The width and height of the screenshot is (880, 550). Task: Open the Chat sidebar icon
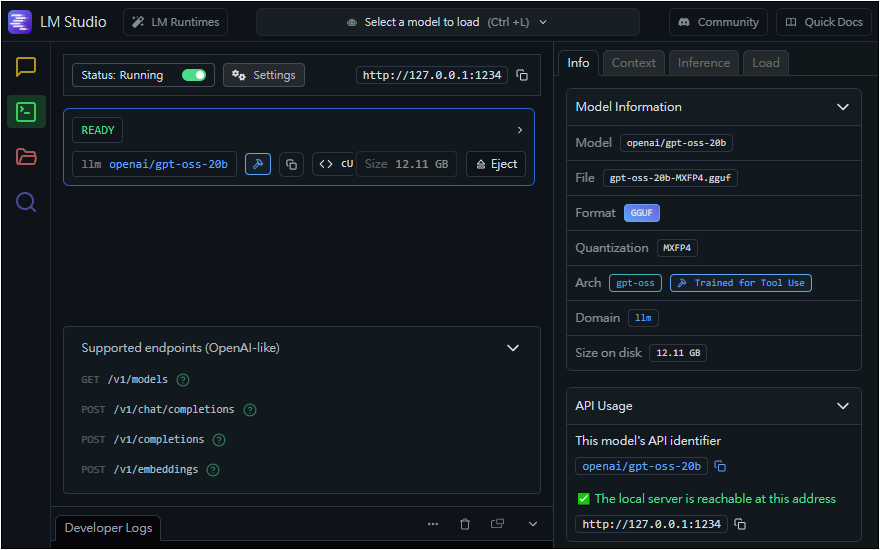(26, 67)
